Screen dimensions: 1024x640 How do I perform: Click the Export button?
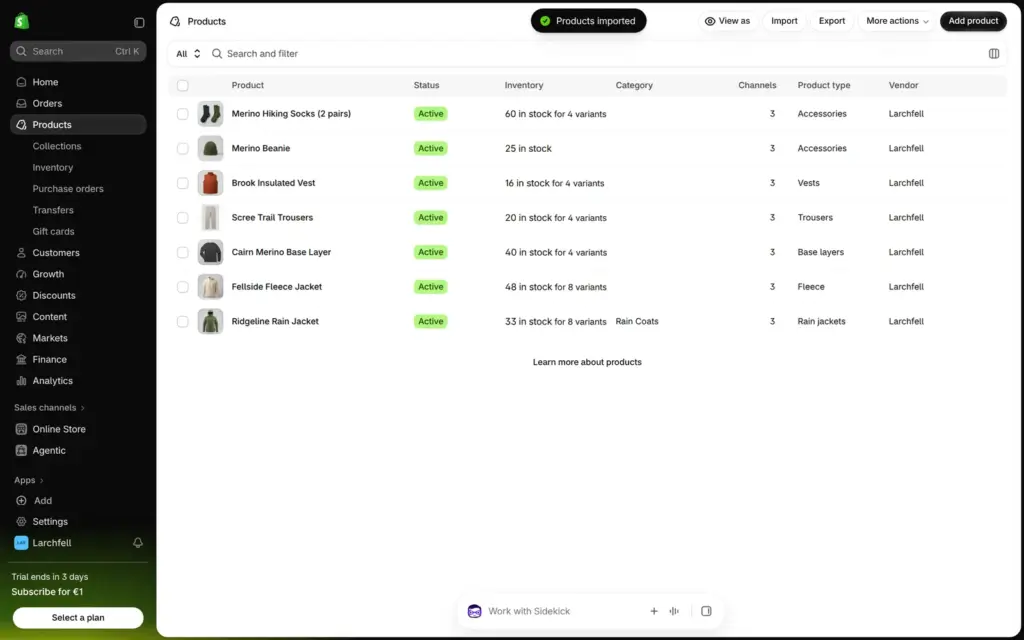coord(832,21)
